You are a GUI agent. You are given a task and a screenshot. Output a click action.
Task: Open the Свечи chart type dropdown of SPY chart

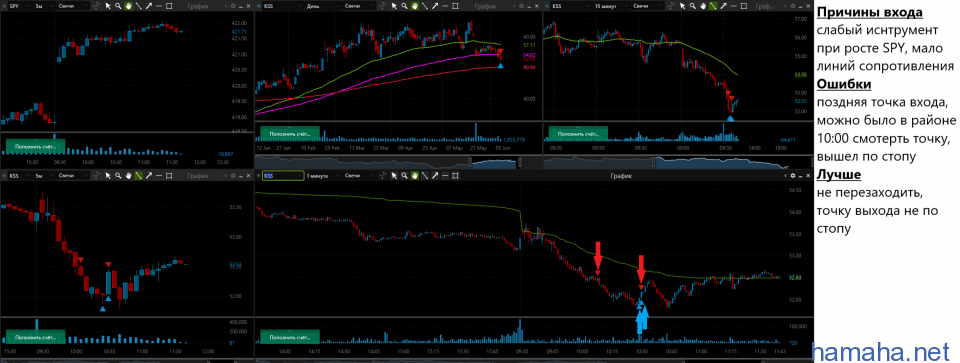click(73, 6)
